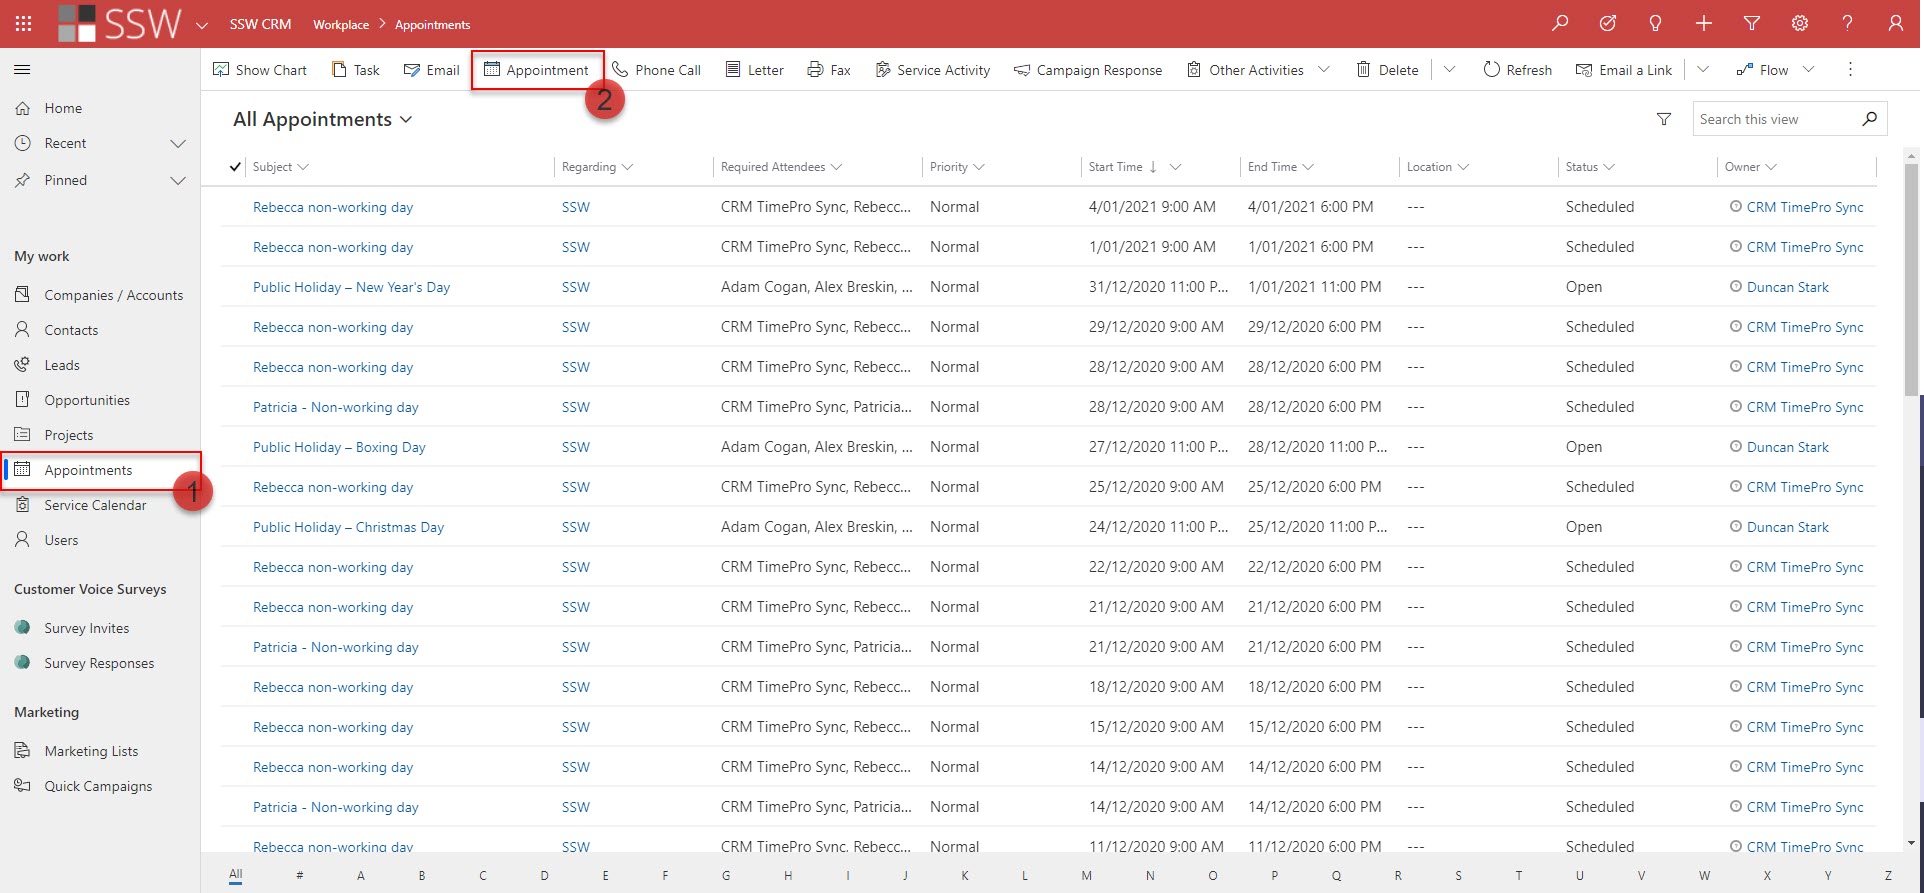Open the task flow checkmark circle icon
Image resolution: width=1924 pixels, height=893 pixels.
coord(1607,24)
